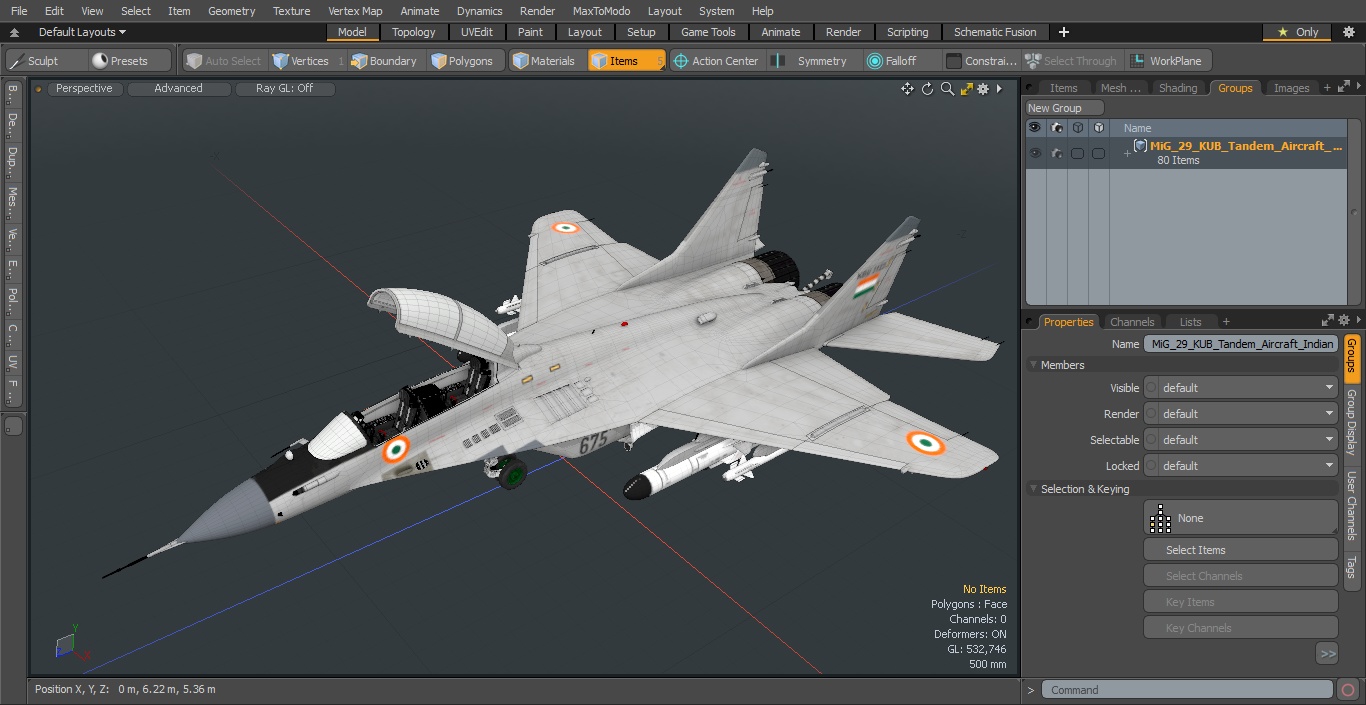Expand properties with the >> button
Image resolution: width=1366 pixels, height=705 pixels.
point(1327,654)
